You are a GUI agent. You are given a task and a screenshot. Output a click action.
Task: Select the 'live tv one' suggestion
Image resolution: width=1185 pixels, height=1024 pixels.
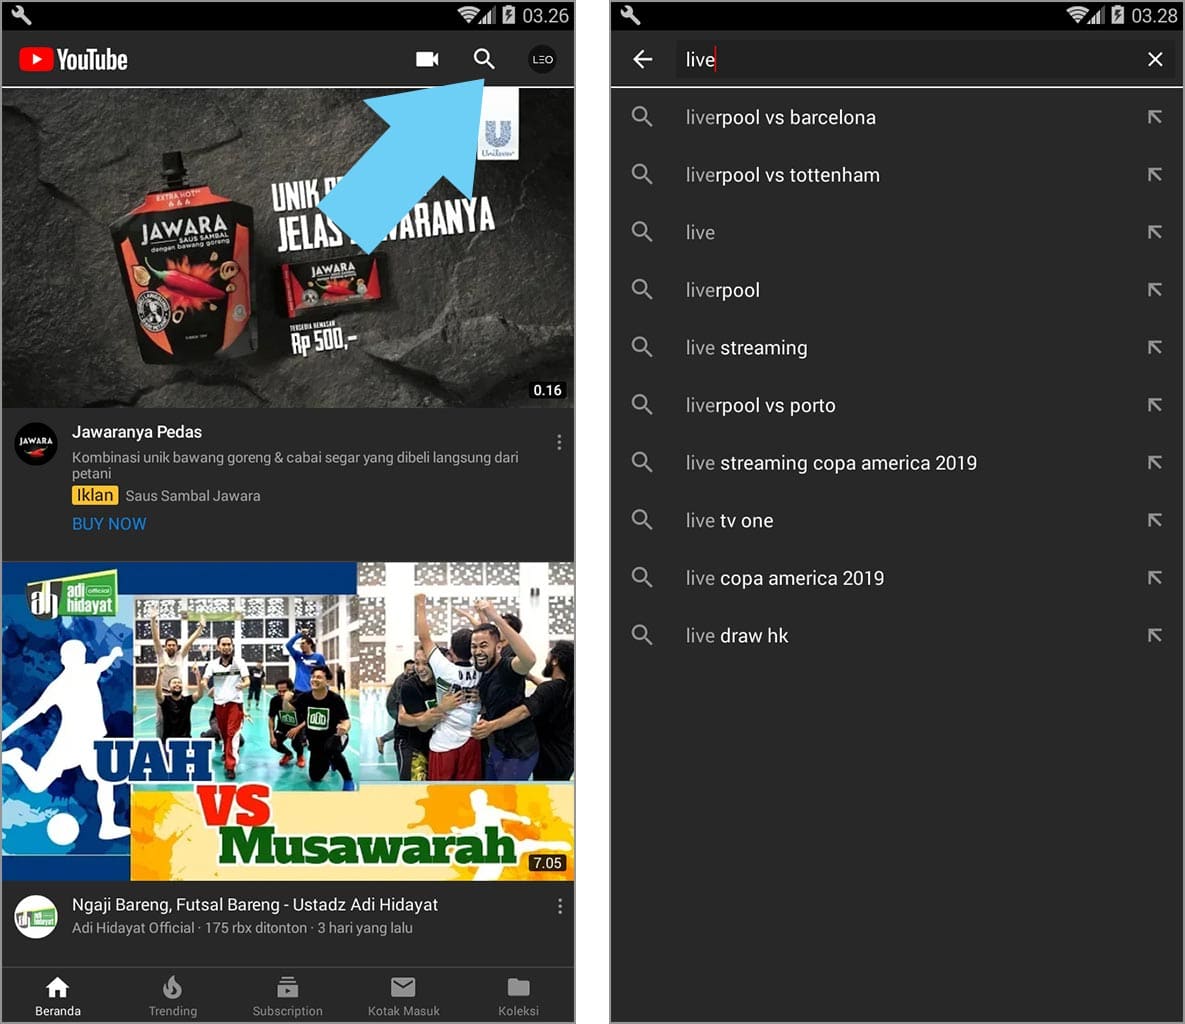point(897,520)
